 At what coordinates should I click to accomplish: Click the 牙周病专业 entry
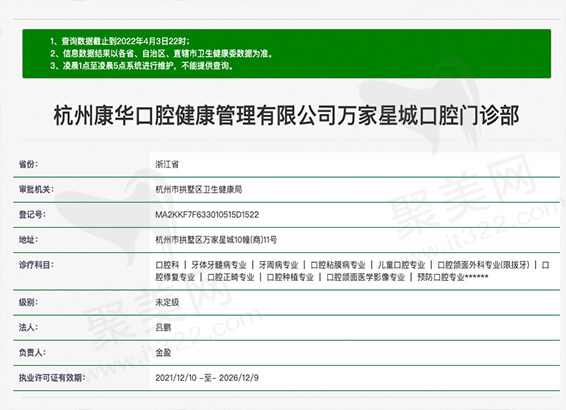click(x=278, y=265)
